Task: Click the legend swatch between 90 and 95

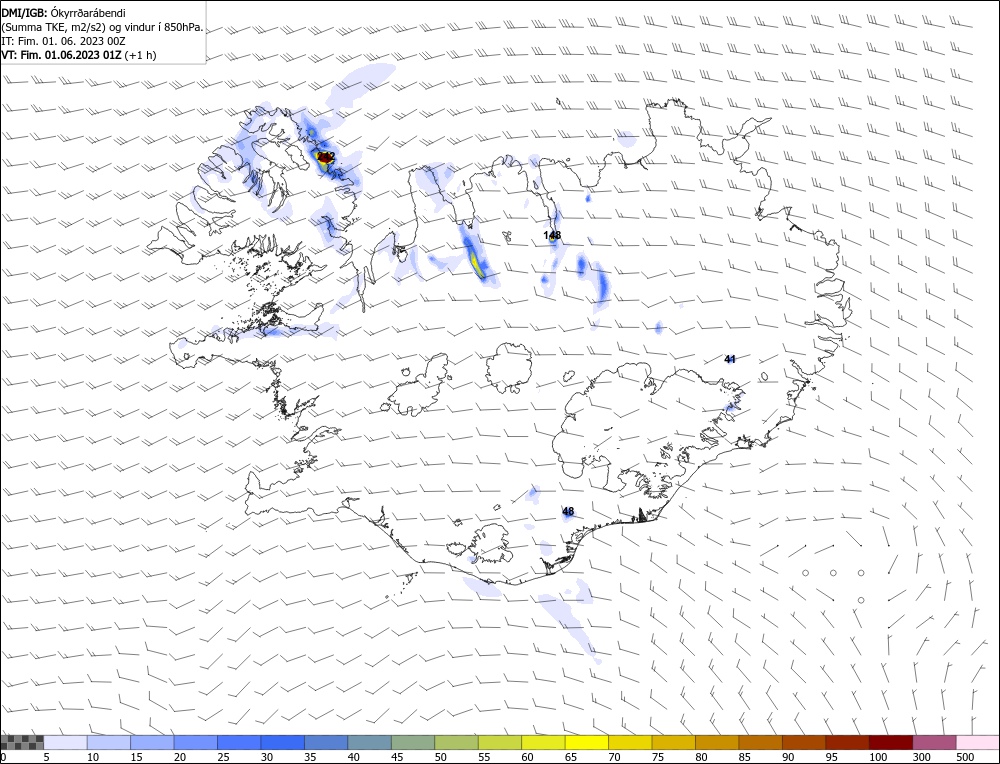Action: 804,742
